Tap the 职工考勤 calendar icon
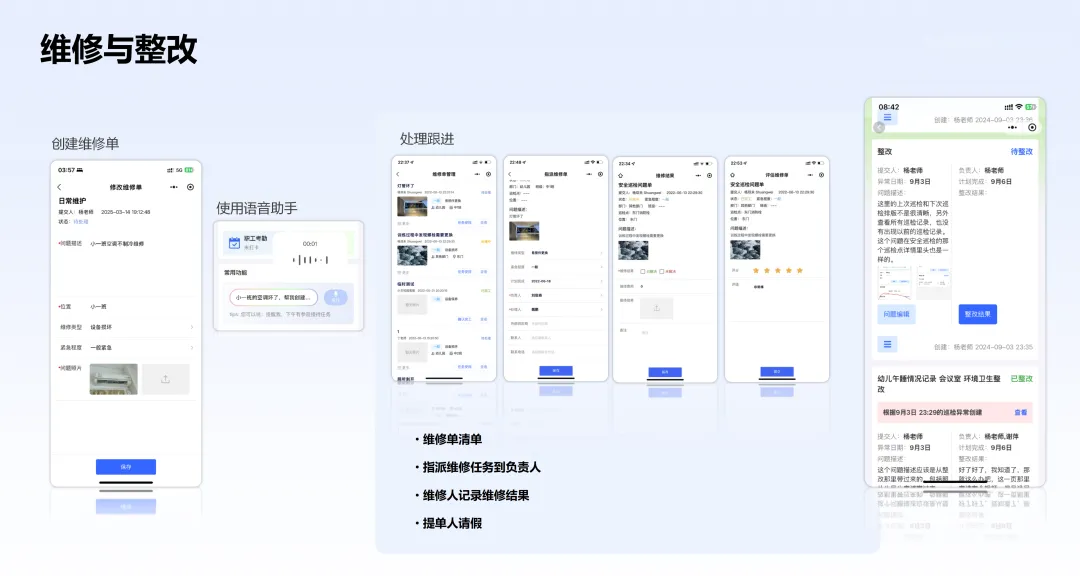 [x=234, y=242]
